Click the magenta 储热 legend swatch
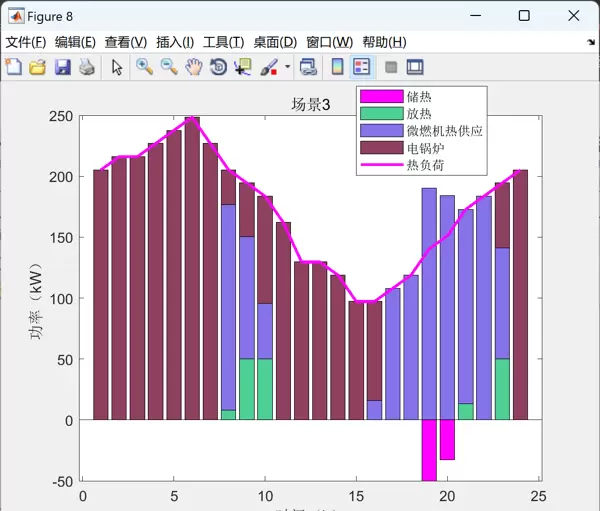Image resolution: width=600 pixels, height=511 pixels. (380, 97)
